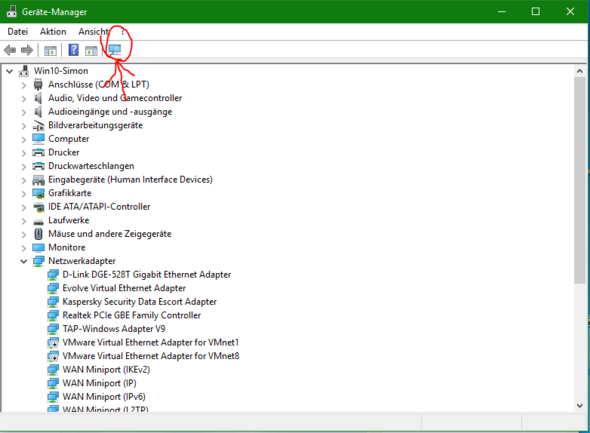This screenshot has width=590, height=433.
Task: Open the Ansicht menu
Action: click(x=93, y=32)
